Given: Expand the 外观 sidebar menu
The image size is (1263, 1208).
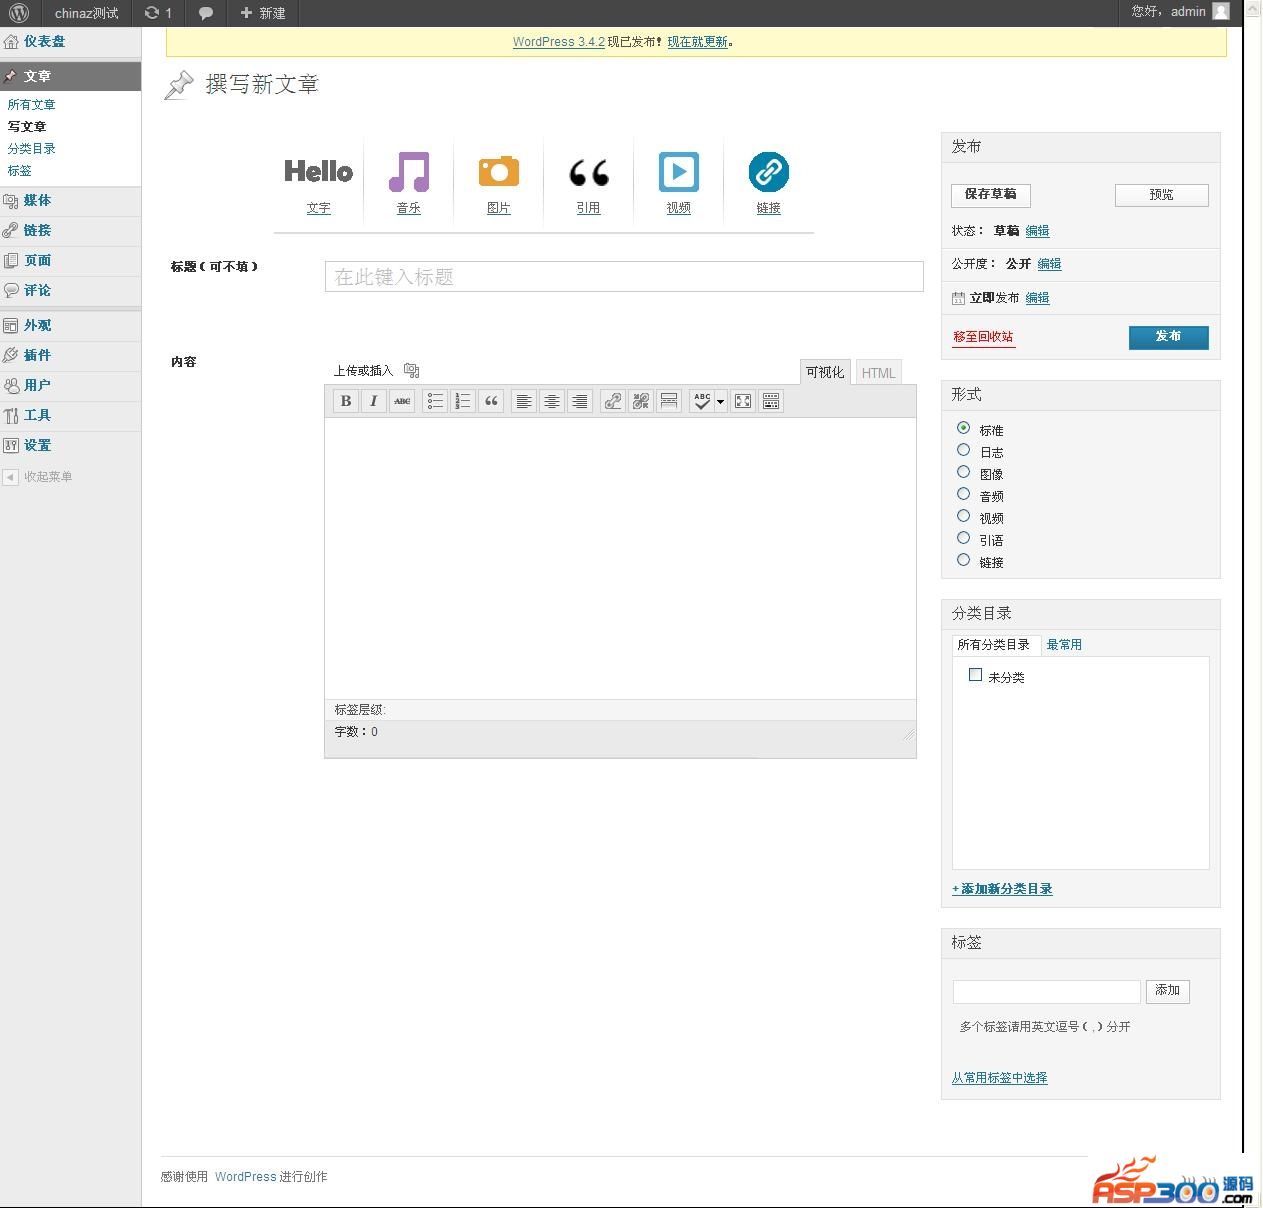Looking at the screenshot, I should pyautogui.click(x=38, y=325).
